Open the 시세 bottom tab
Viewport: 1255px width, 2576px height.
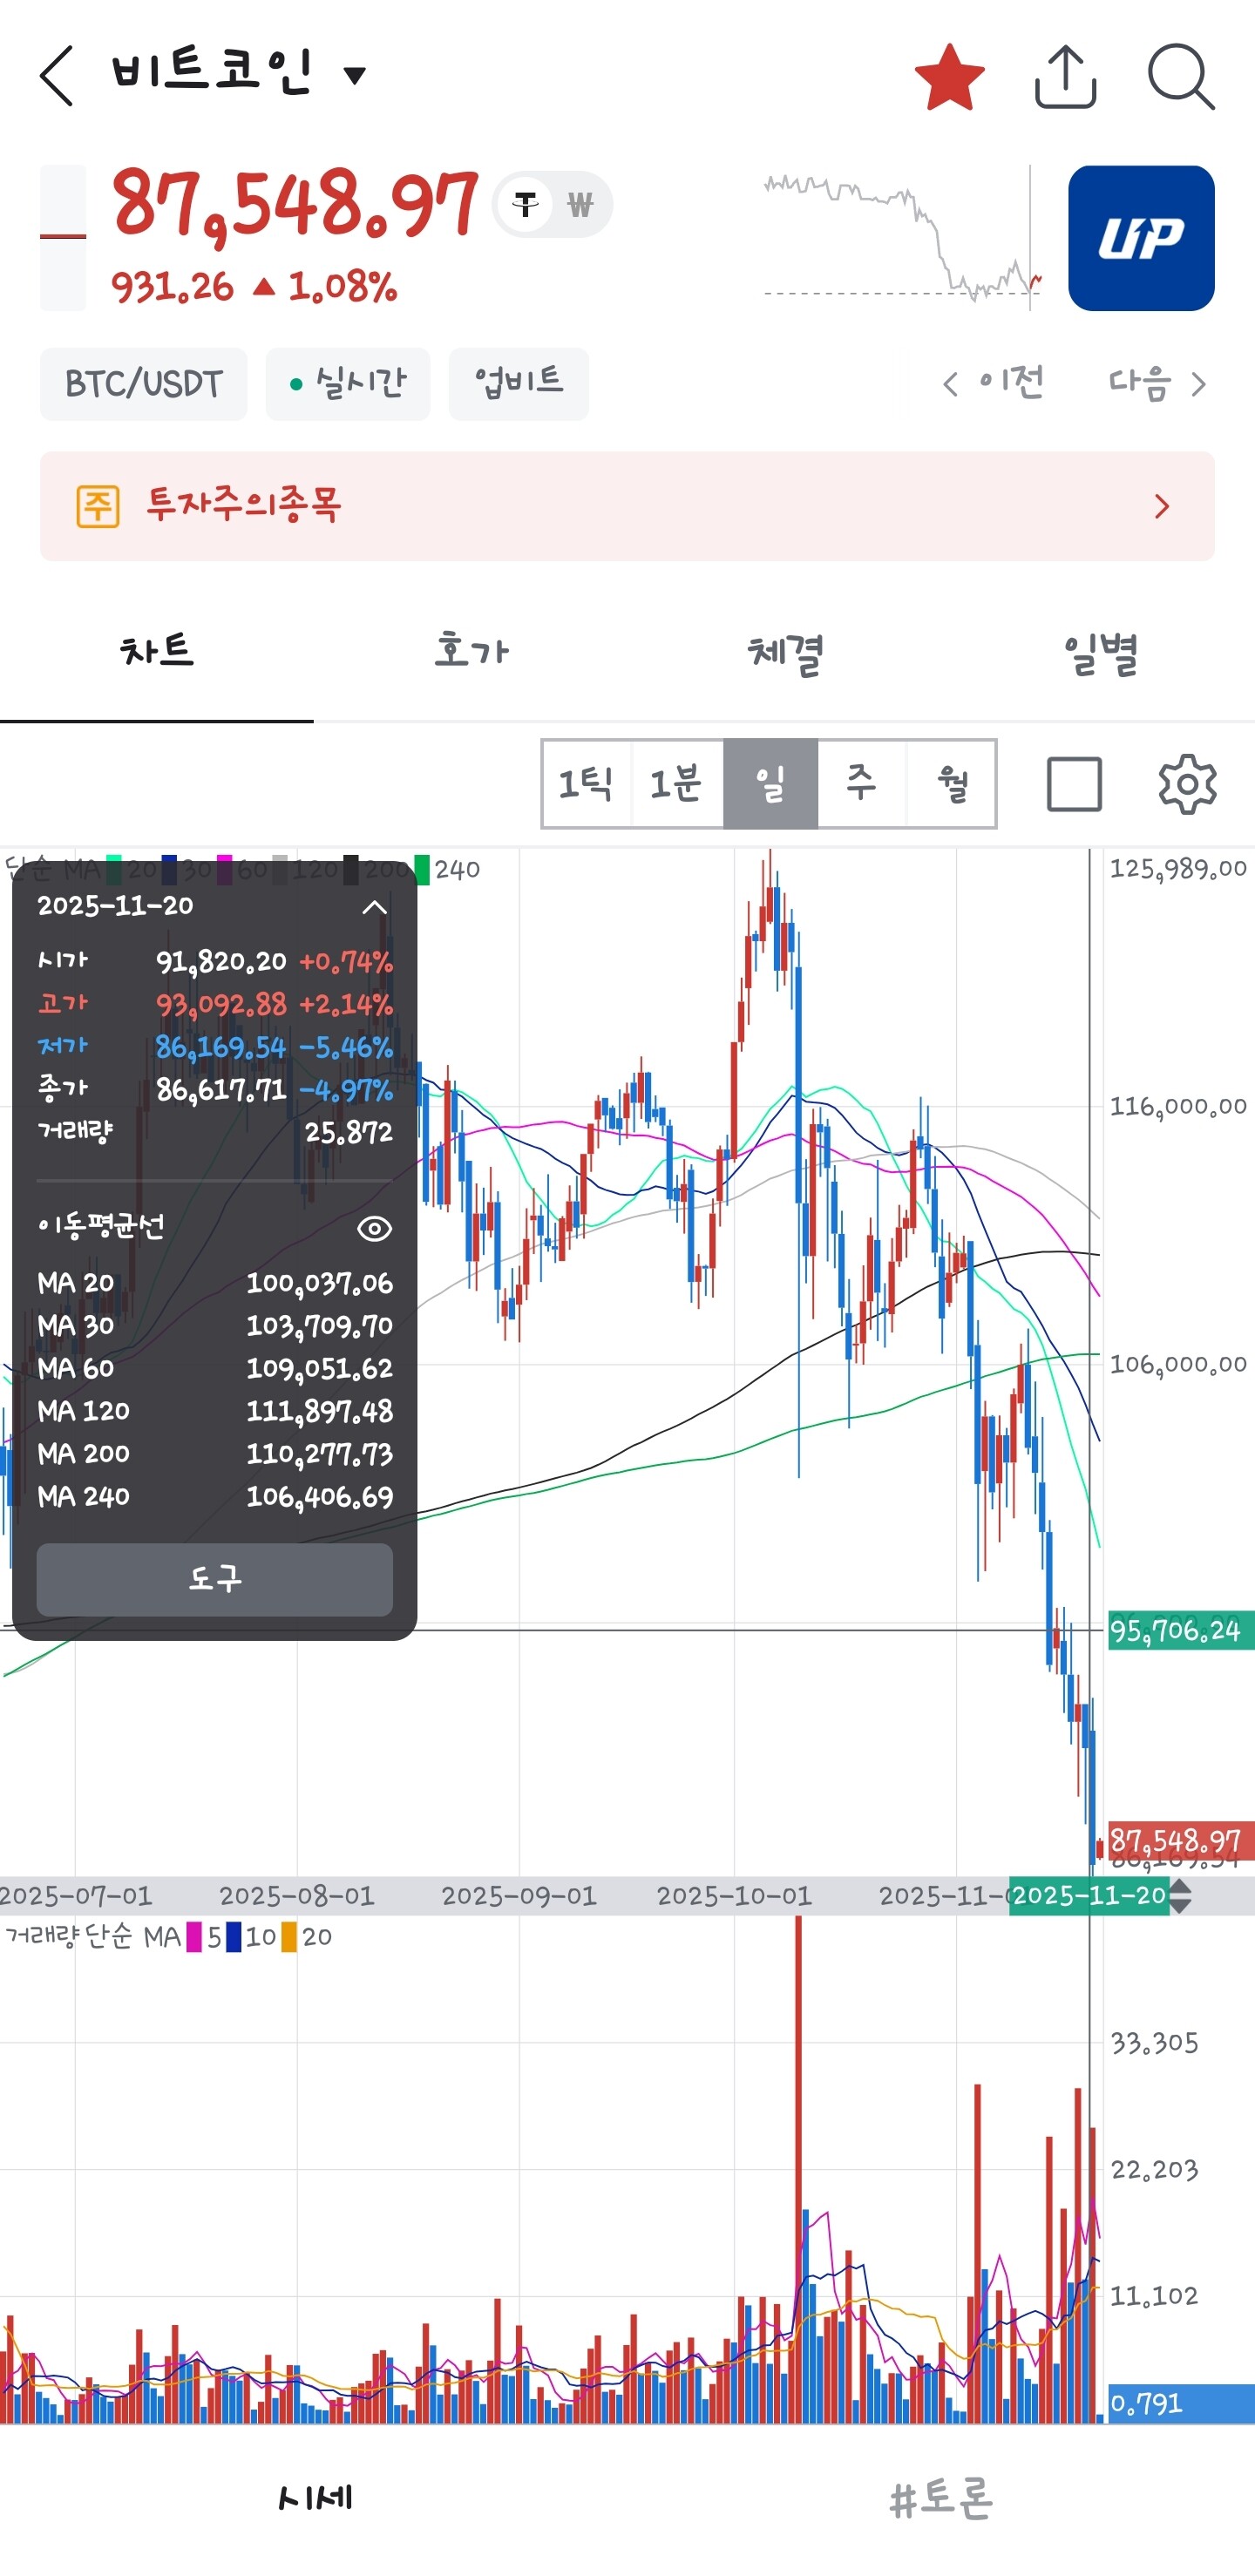pyautogui.click(x=314, y=2498)
